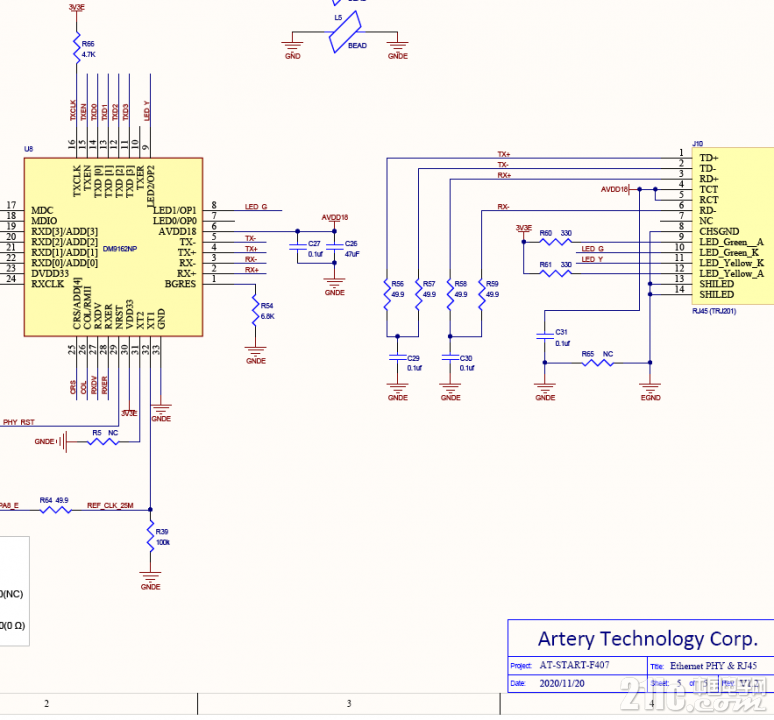Click the AVDD18 power label above C26
774x720 pixels.
pos(335,217)
